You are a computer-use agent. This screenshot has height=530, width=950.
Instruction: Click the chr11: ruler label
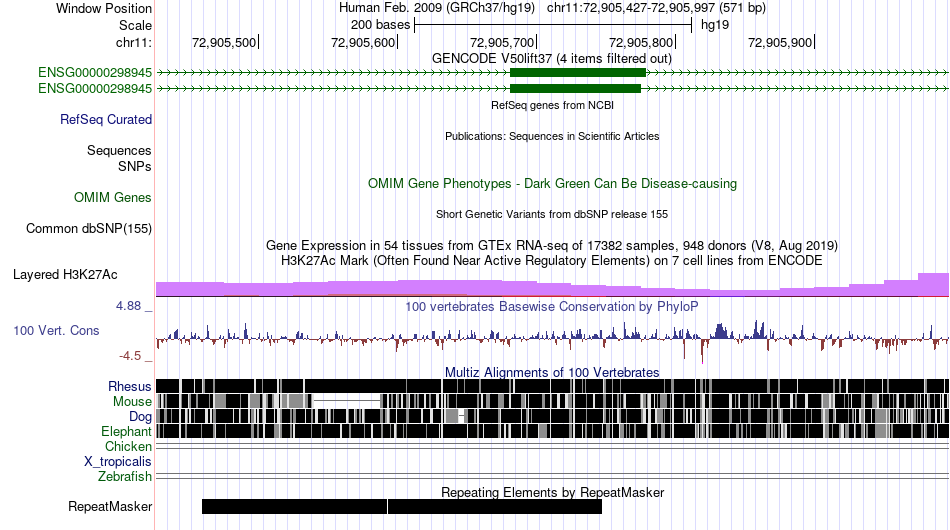point(134,43)
